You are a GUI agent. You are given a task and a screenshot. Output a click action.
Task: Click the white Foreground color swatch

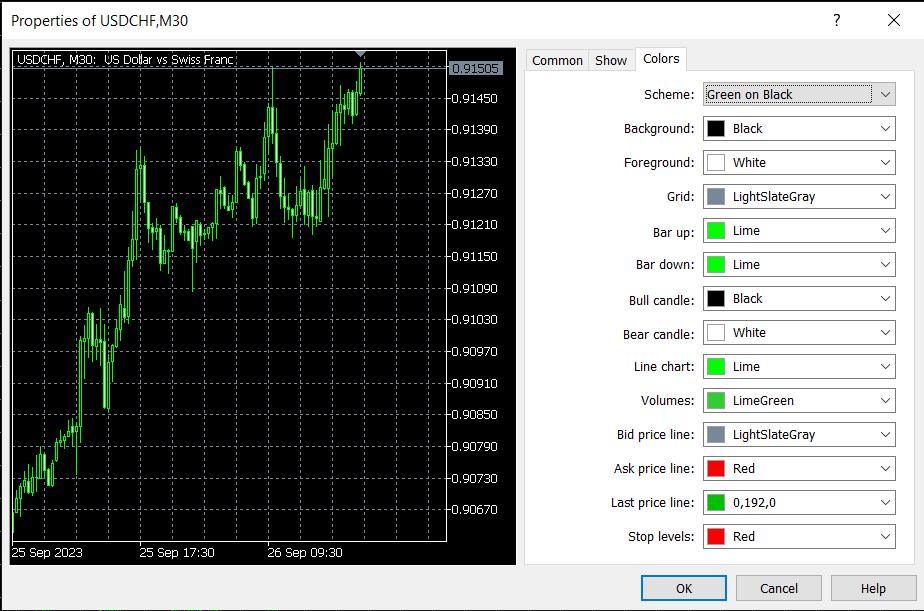pos(715,163)
